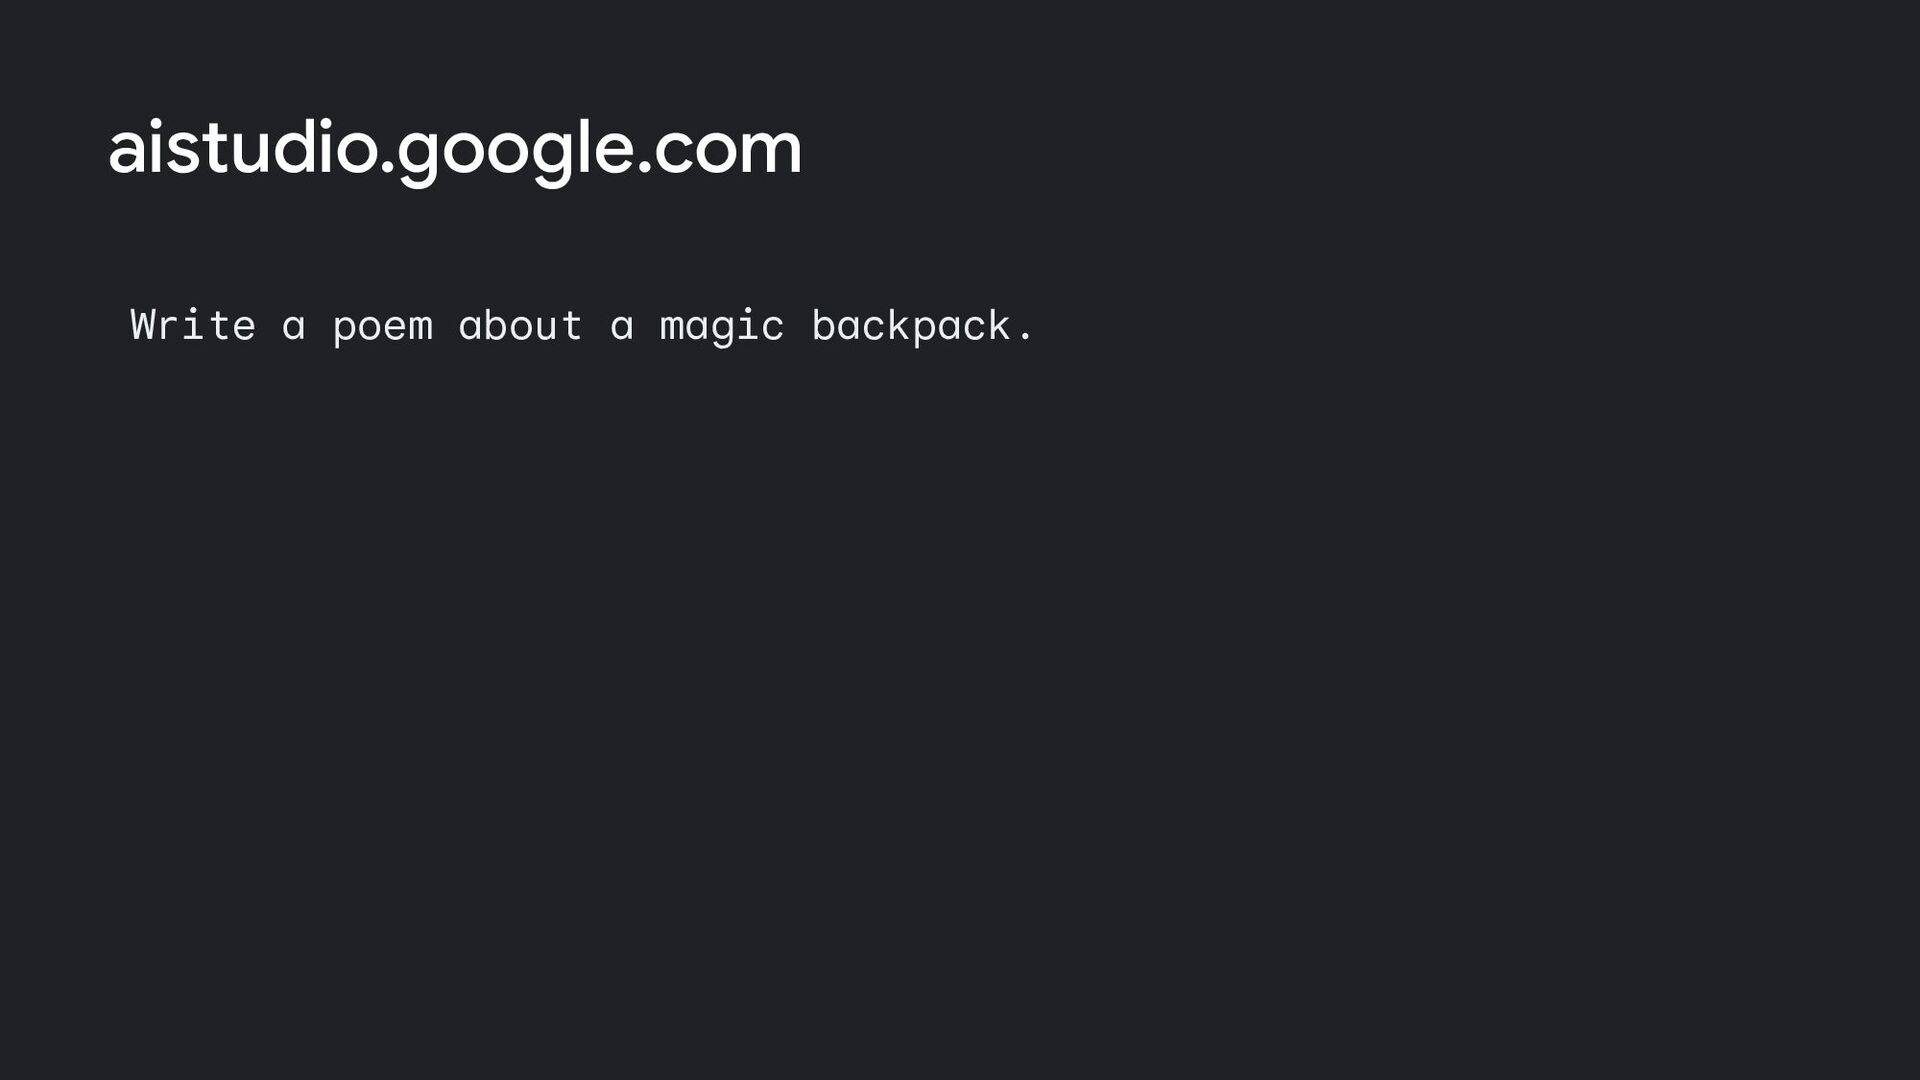The width and height of the screenshot is (1920, 1080).
Task: Place cursor between "poem" and "about"
Action: (446, 327)
